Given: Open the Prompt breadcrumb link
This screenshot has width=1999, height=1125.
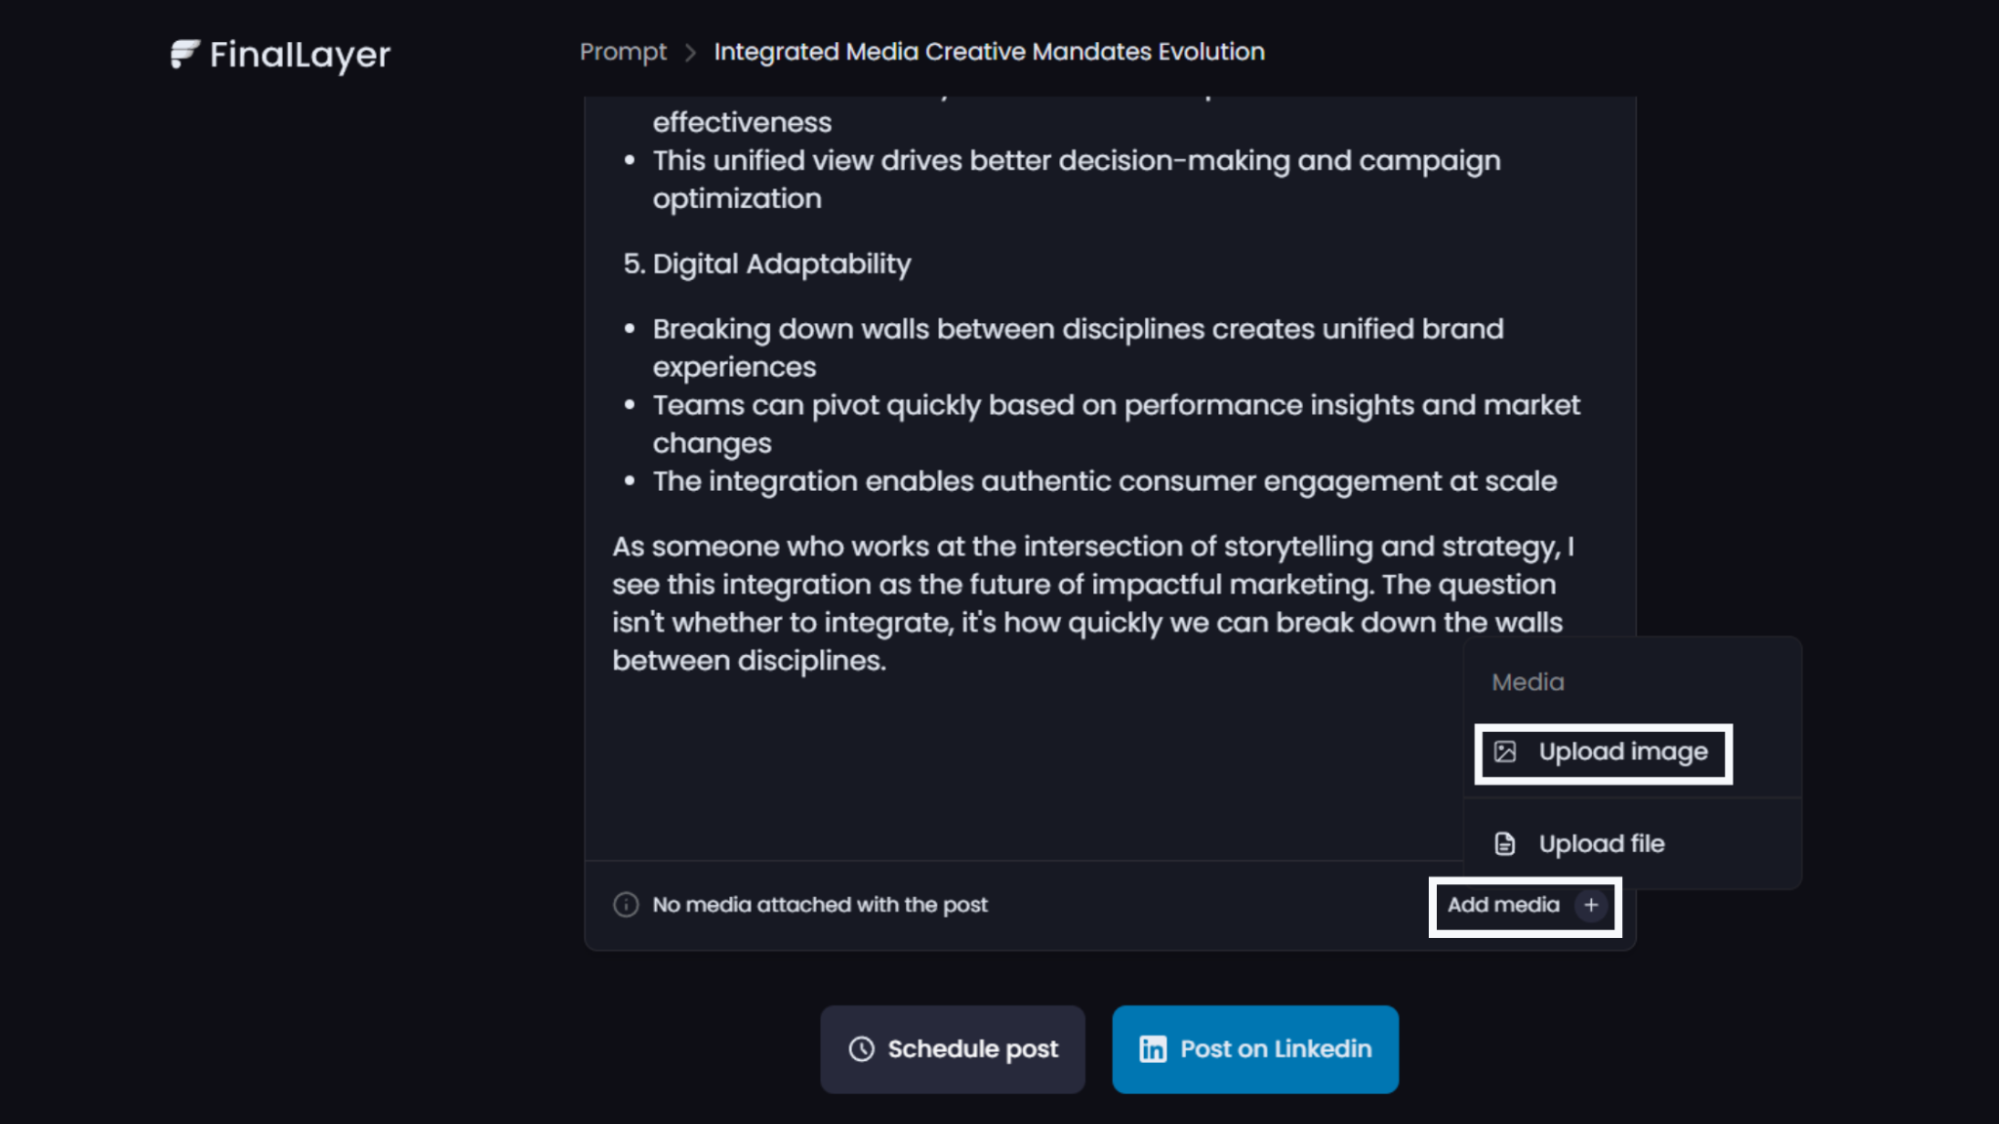Looking at the screenshot, I should pyautogui.click(x=623, y=51).
